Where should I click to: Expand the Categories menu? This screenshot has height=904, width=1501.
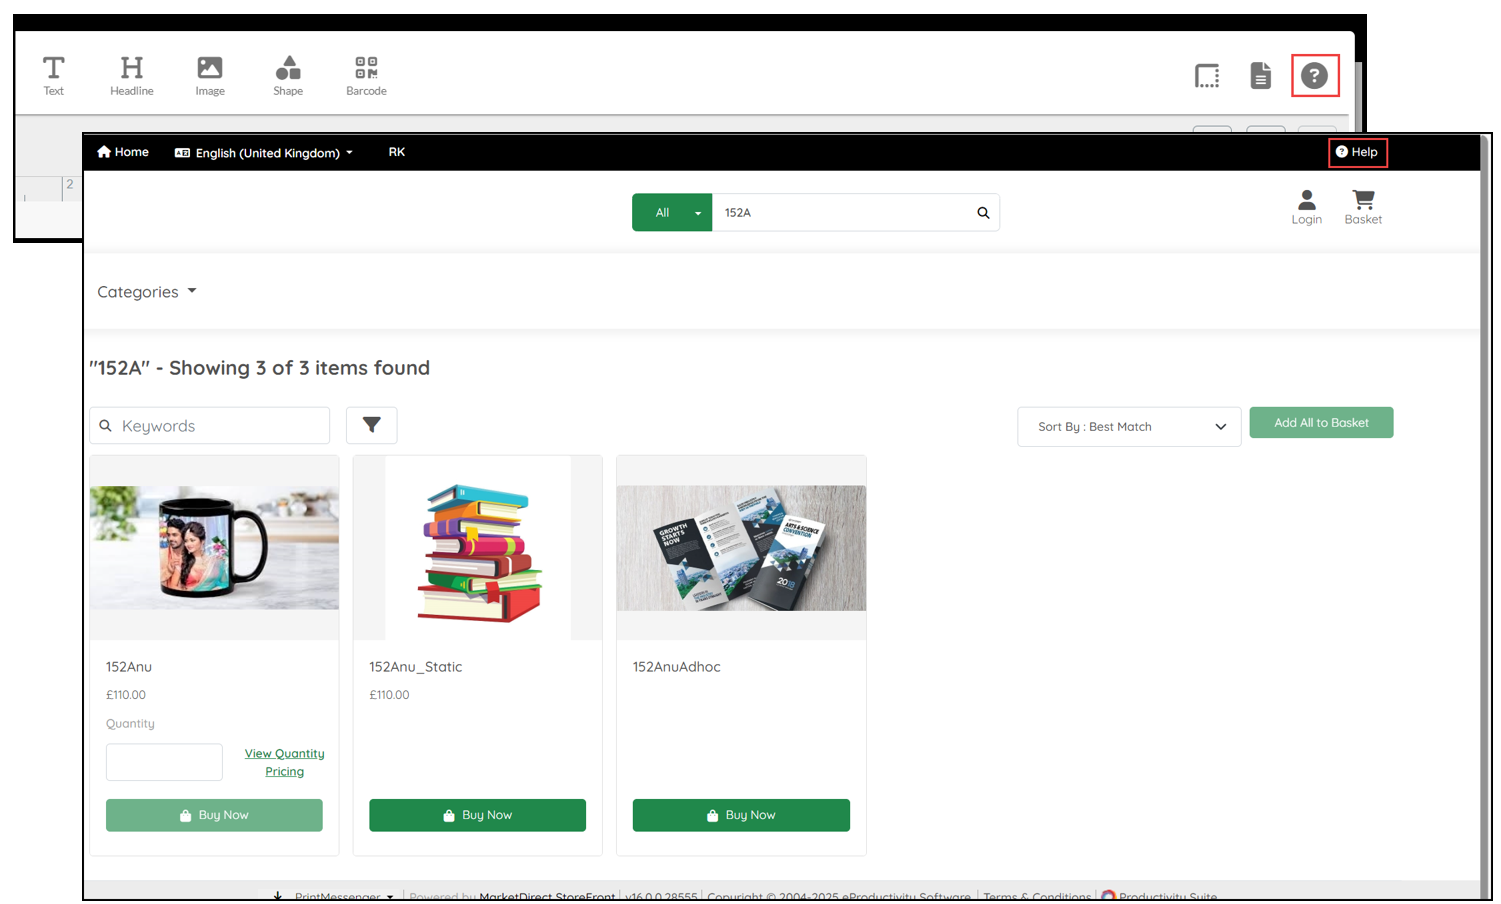[147, 292]
